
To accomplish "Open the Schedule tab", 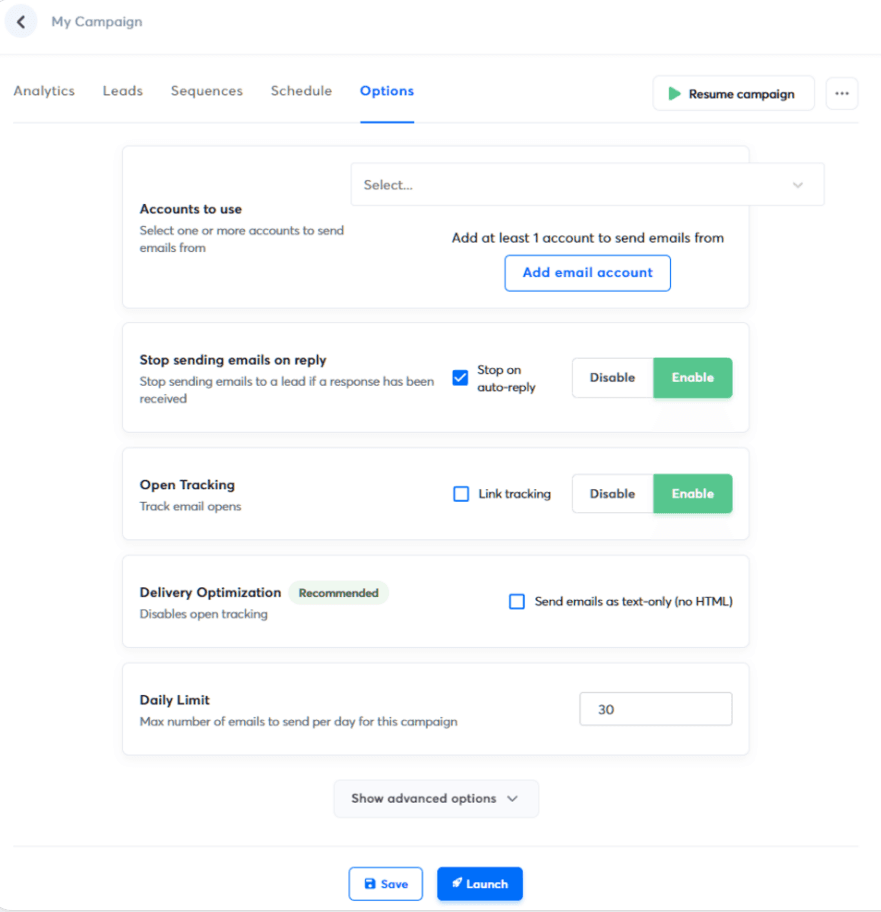I will [x=301, y=91].
